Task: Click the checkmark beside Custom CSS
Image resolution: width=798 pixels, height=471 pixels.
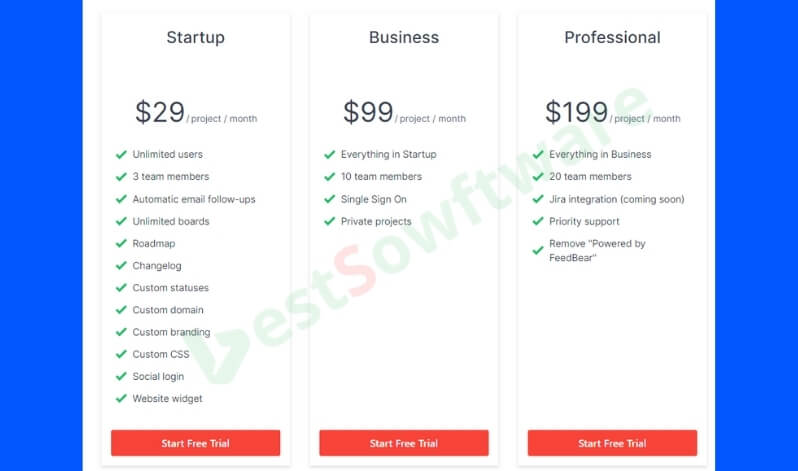Action: click(x=121, y=355)
